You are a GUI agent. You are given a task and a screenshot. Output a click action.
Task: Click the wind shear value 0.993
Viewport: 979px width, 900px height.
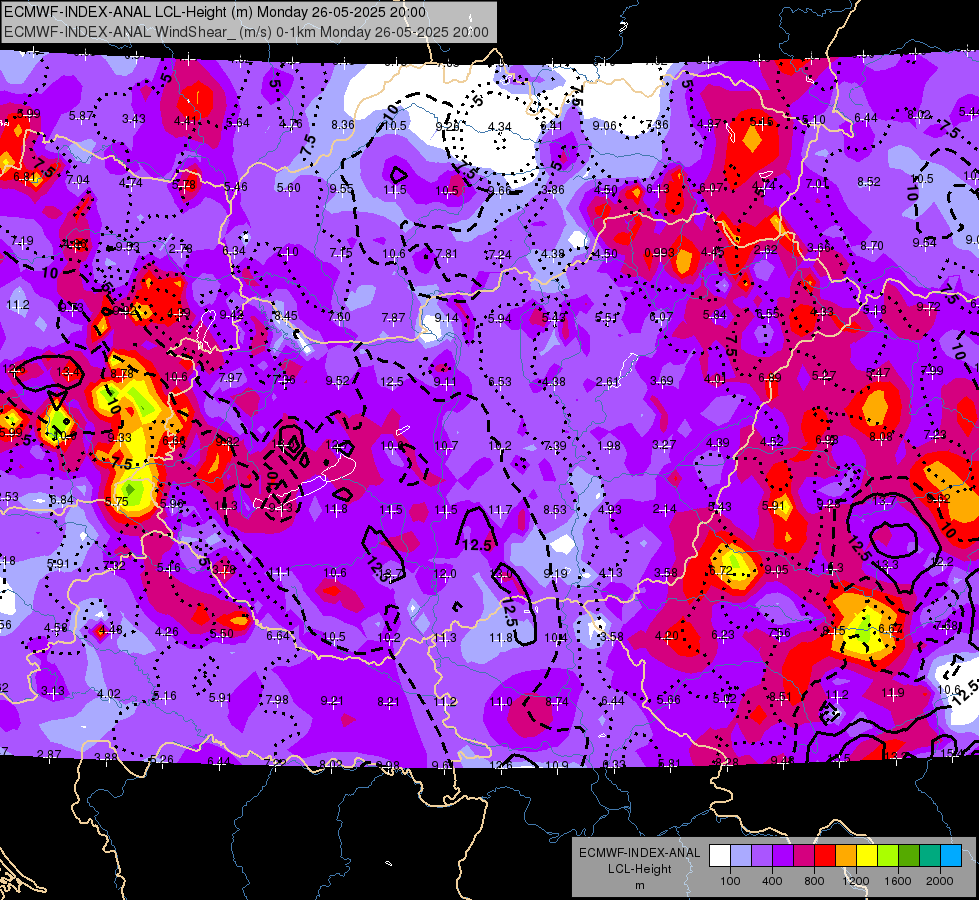coord(659,253)
